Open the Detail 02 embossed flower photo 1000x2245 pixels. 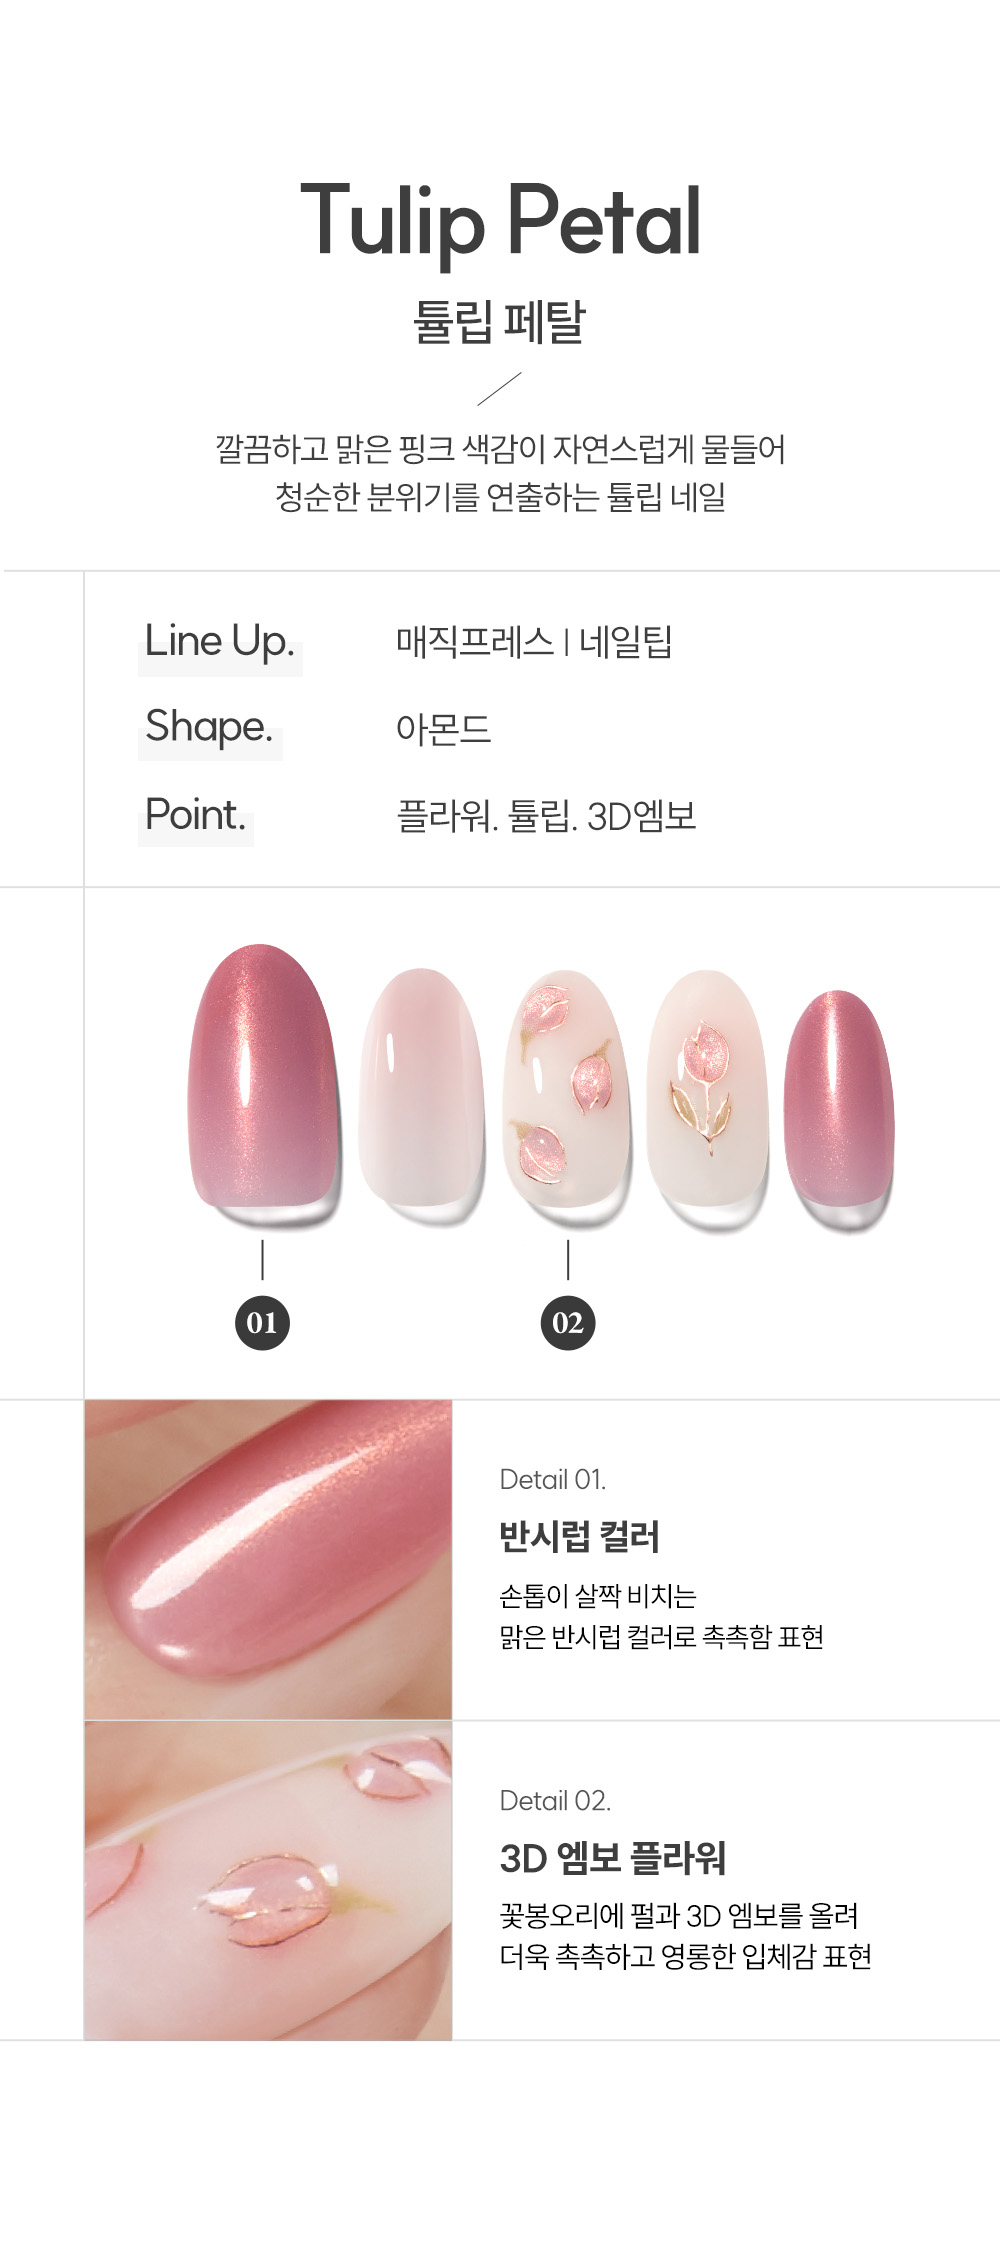[268, 1881]
